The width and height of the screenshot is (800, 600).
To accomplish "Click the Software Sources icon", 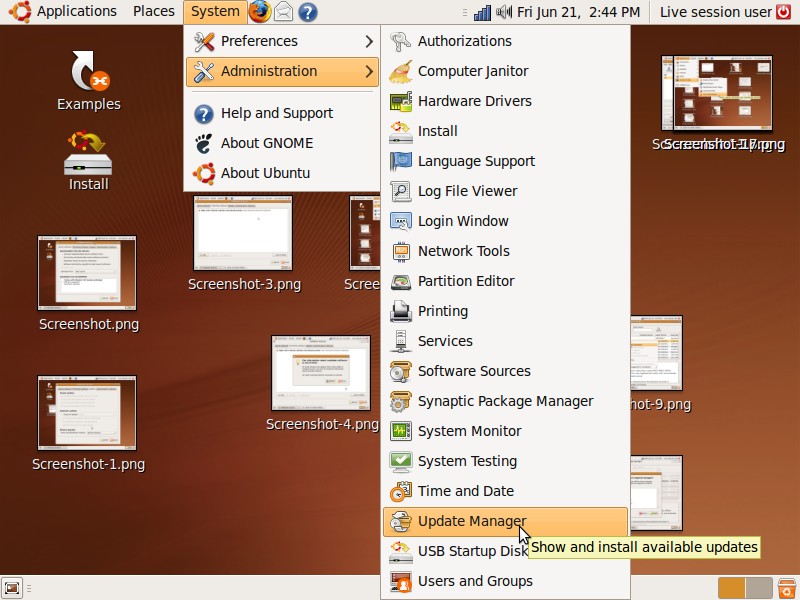I will tap(401, 371).
